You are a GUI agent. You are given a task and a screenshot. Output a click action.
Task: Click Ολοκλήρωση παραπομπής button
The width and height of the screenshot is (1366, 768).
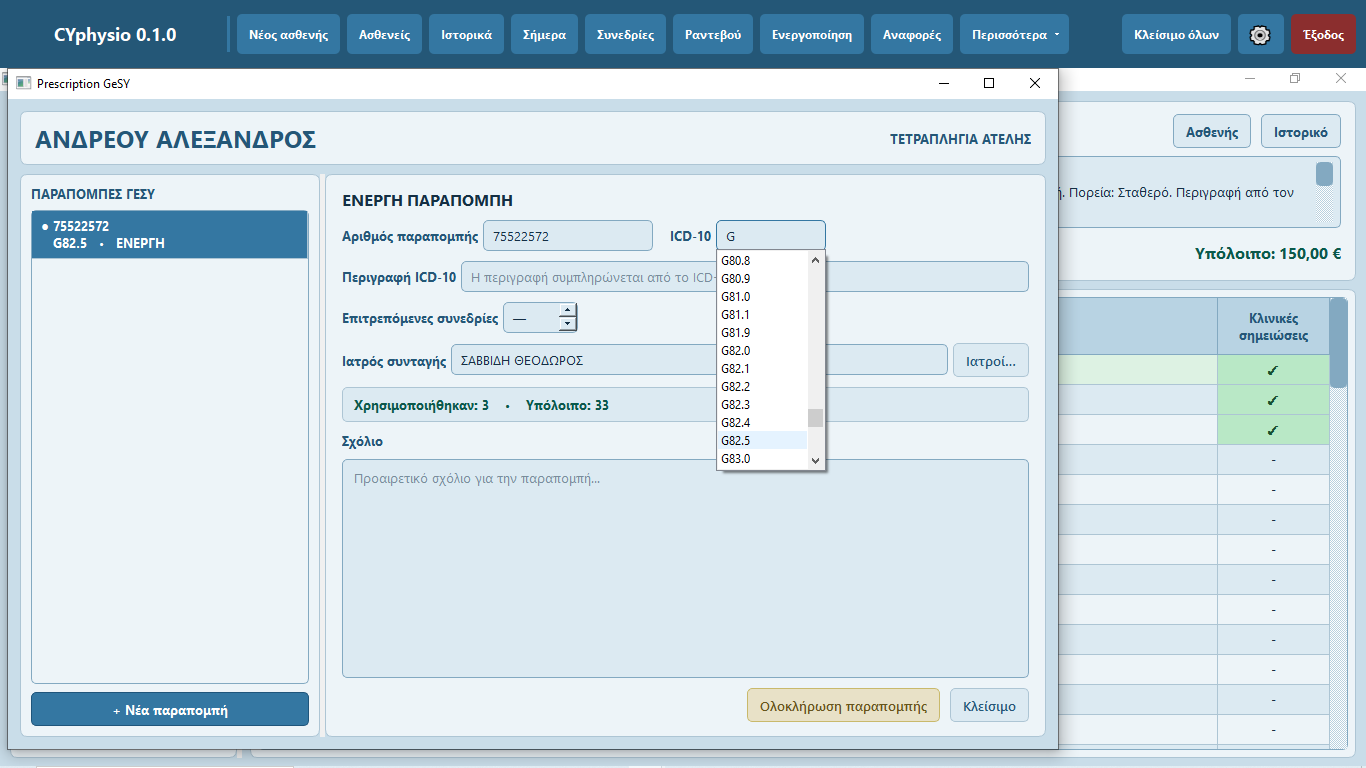843,705
